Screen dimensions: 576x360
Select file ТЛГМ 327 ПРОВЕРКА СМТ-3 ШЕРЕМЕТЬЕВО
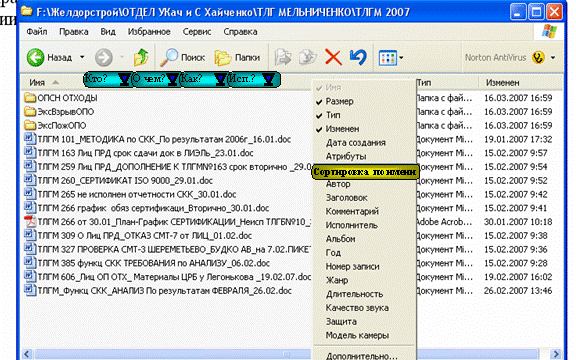[x=174, y=249]
